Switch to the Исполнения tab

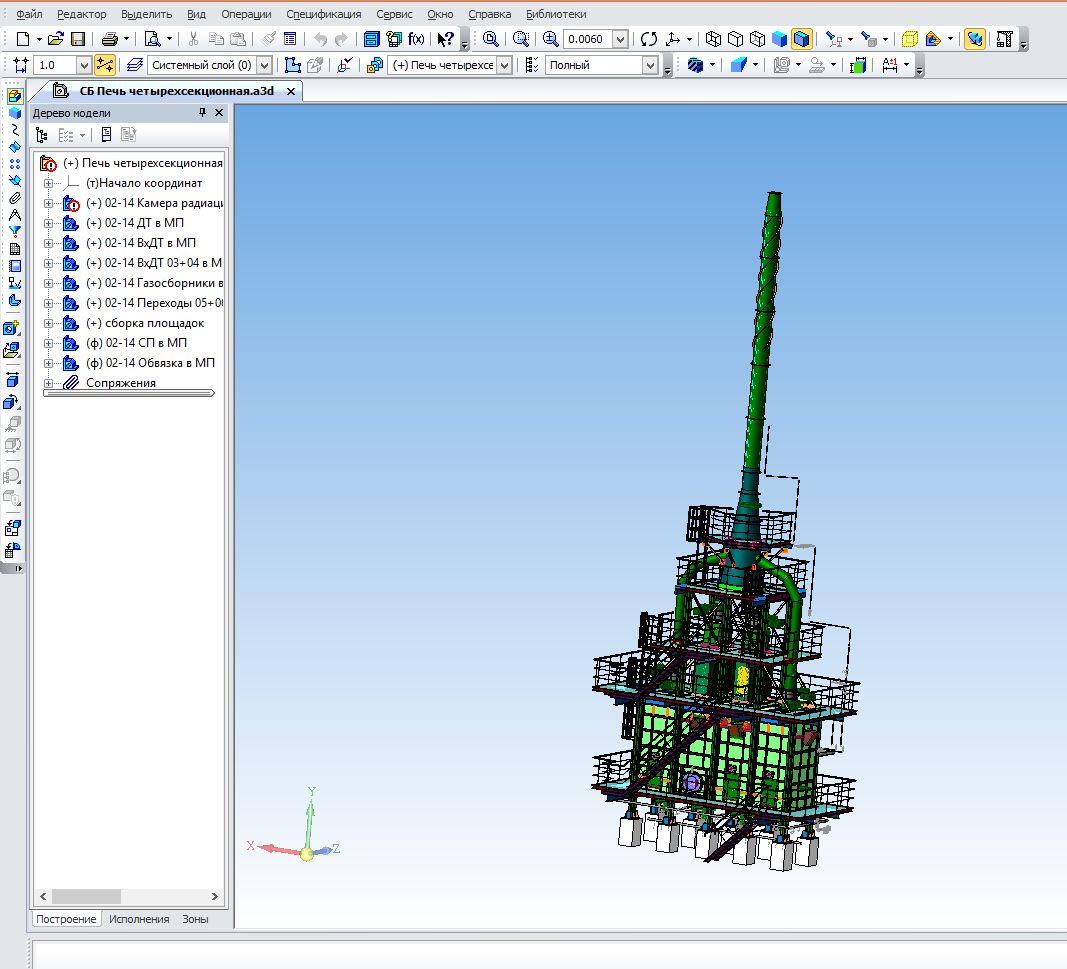tap(139, 919)
